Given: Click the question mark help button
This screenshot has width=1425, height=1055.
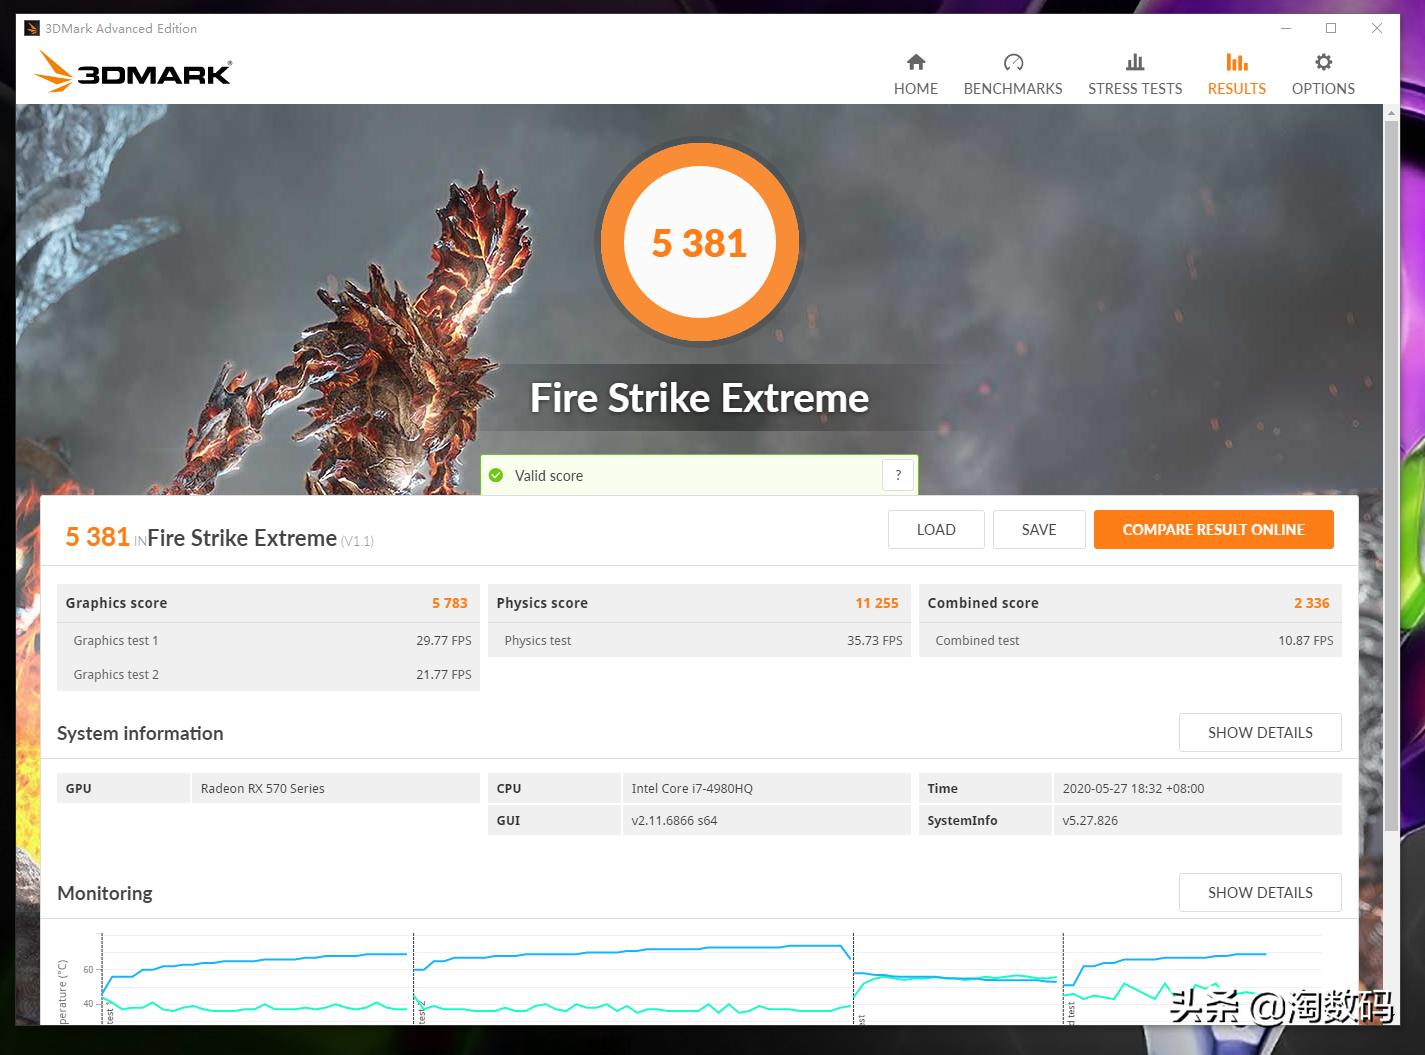Looking at the screenshot, I should coord(898,476).
